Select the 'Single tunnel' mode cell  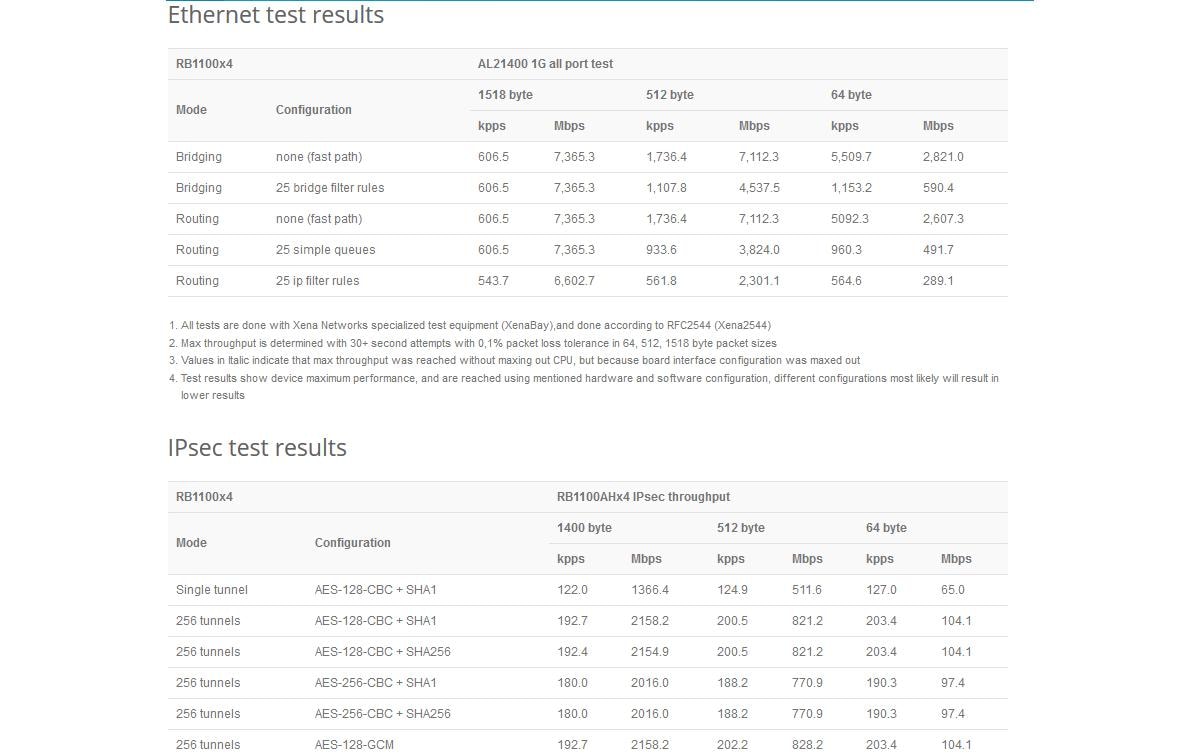(x=212, y=590)
